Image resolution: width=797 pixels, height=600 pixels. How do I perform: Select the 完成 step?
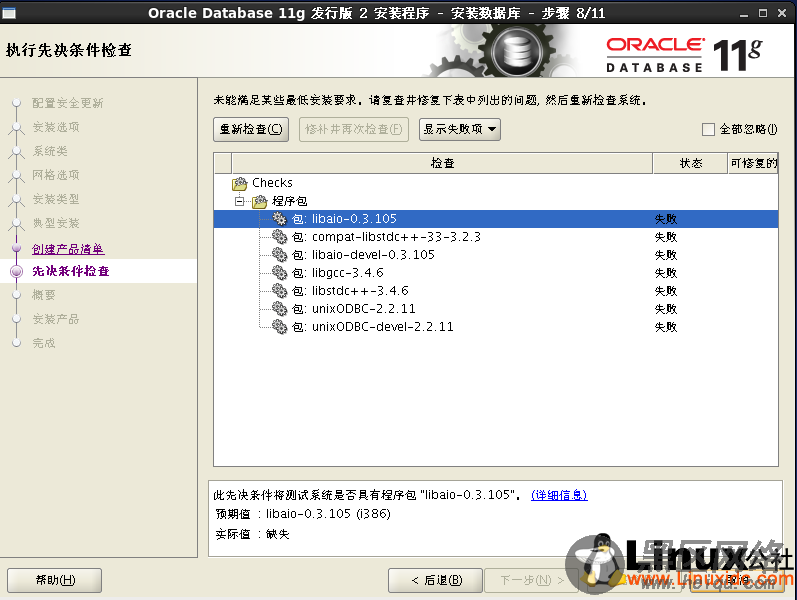pos(44,343)
